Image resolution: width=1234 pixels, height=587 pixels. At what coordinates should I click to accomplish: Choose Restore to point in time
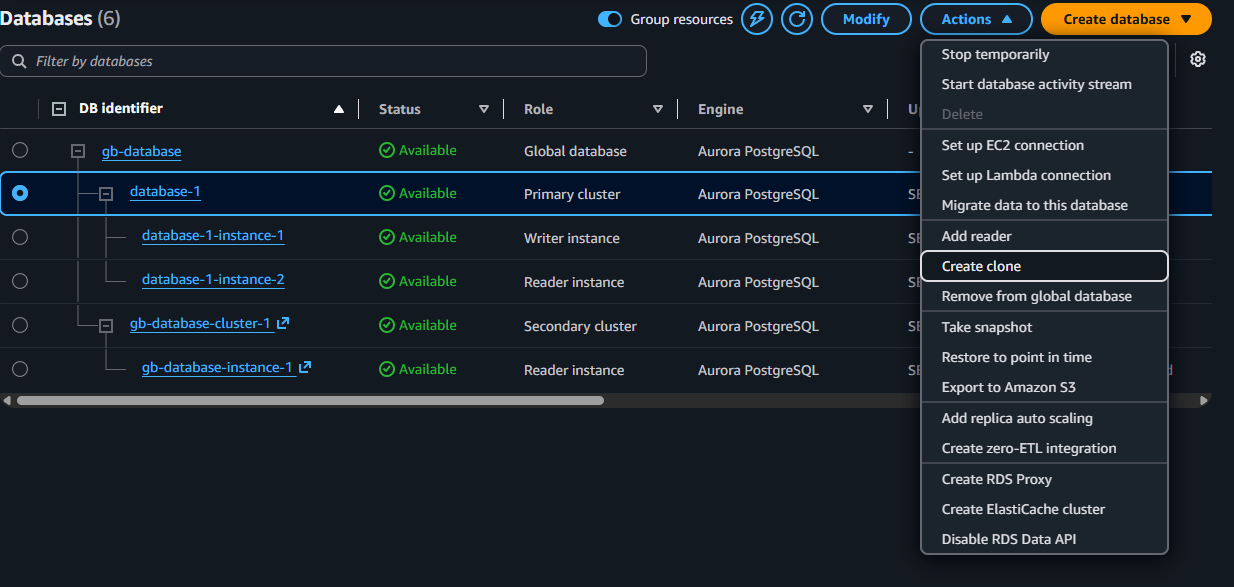coord(1044,357)
